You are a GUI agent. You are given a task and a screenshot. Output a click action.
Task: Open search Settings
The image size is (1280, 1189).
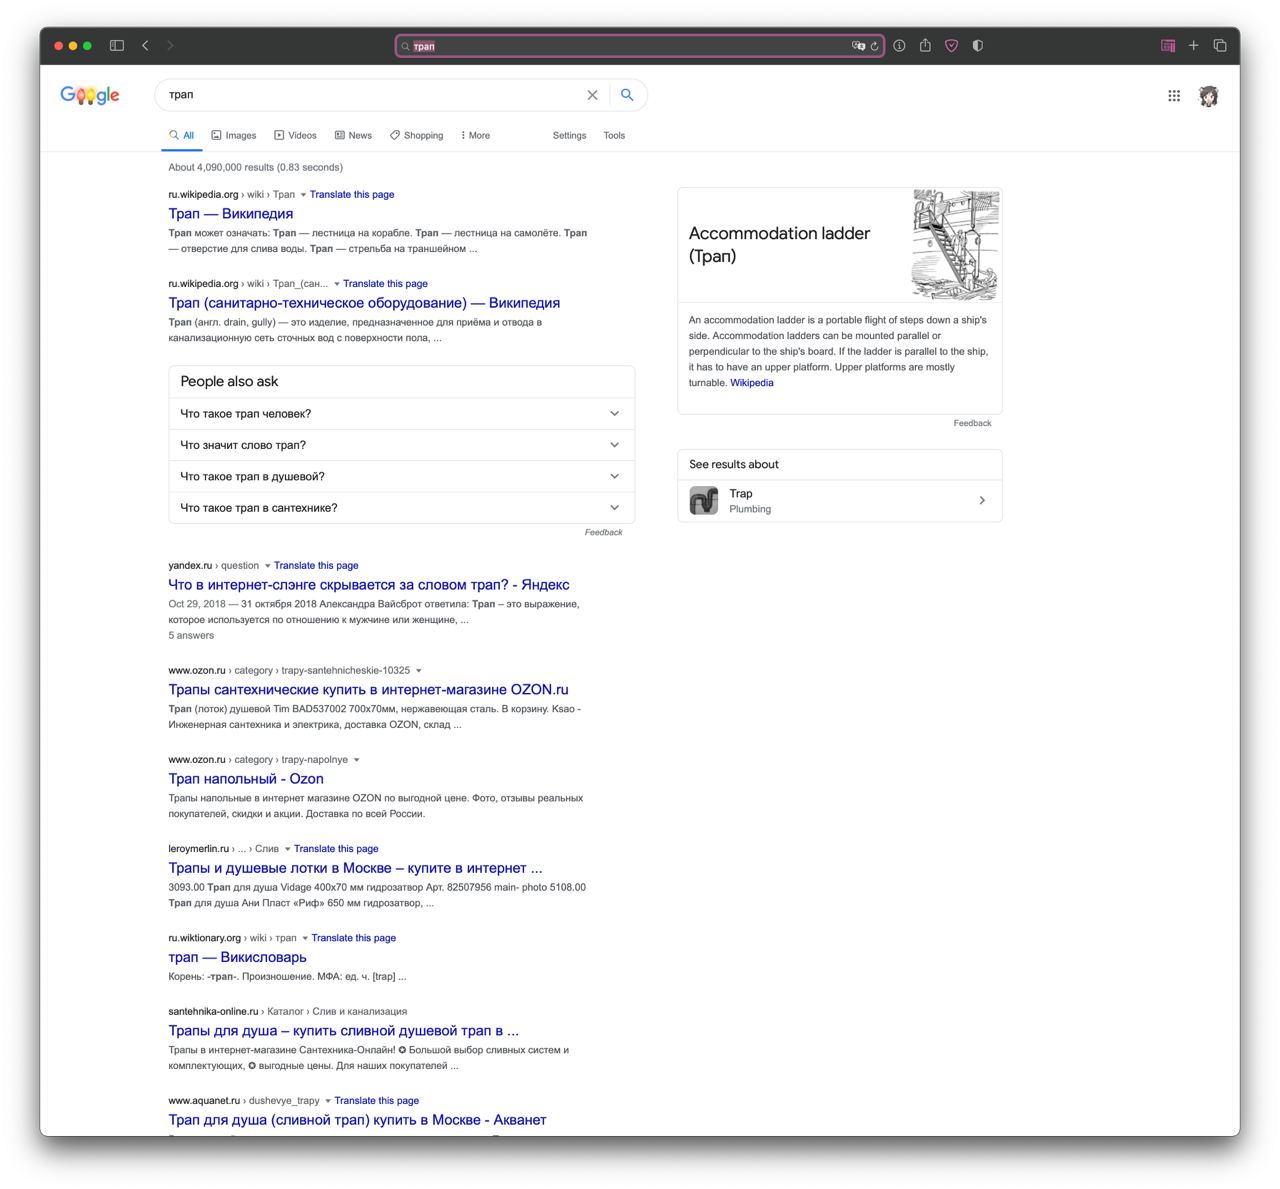[x=569, y=135]
